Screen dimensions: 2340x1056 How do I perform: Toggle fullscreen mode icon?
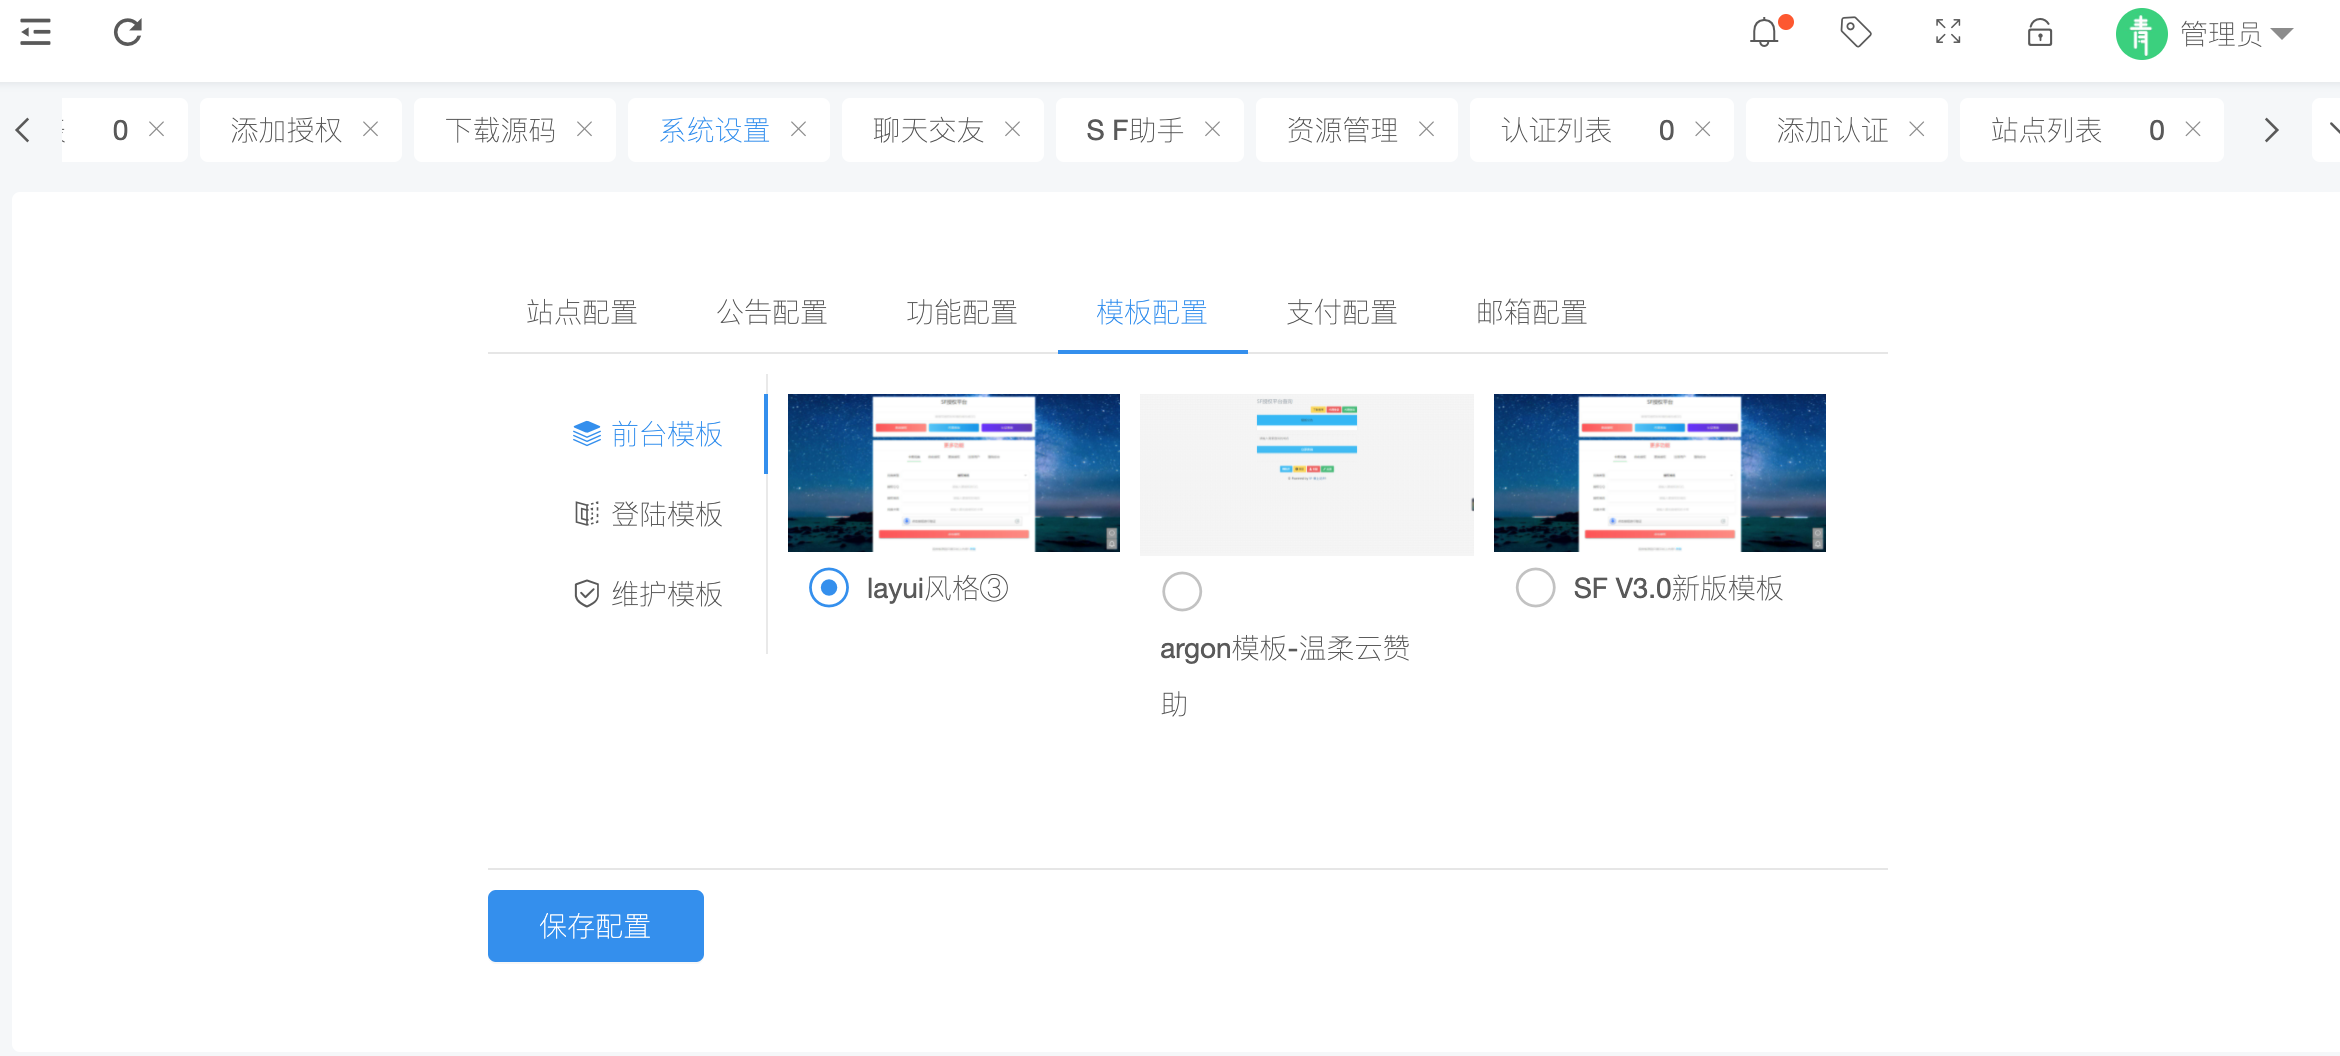(1948, 32)
